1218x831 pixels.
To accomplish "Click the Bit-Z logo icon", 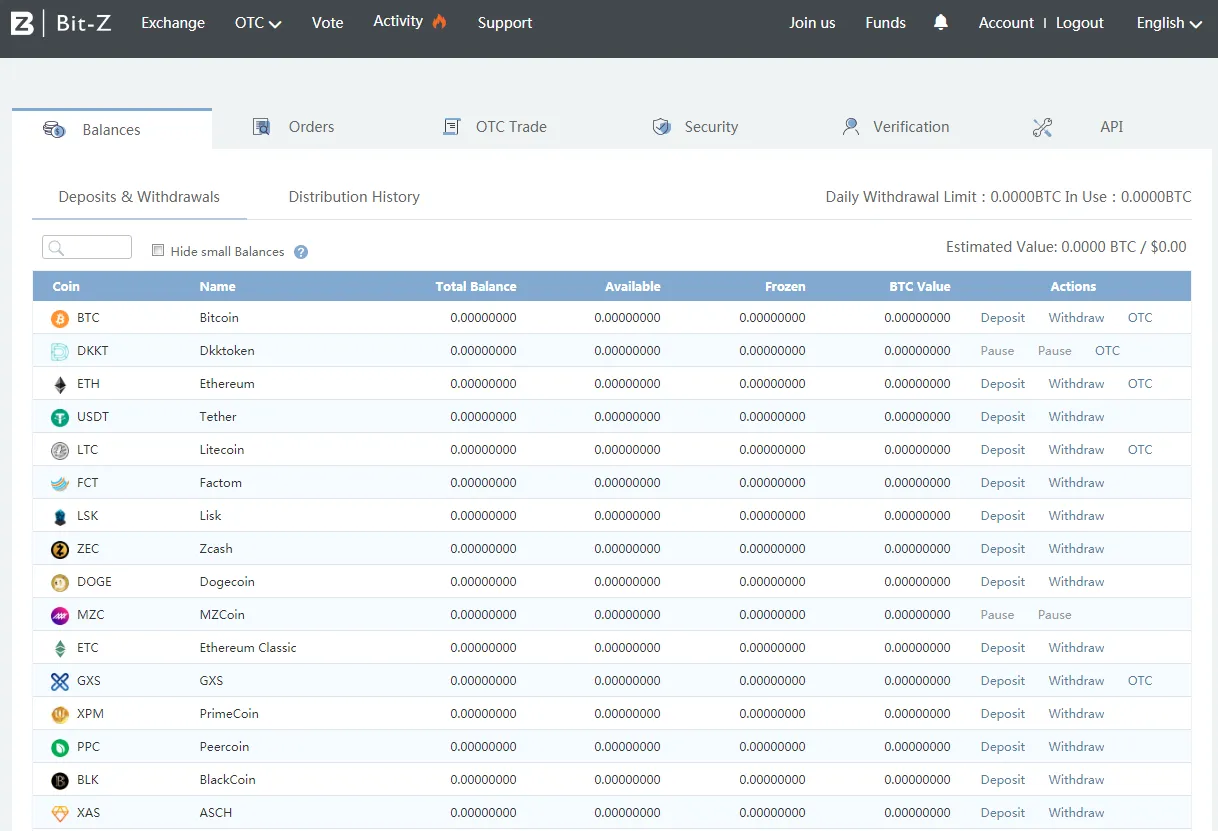I will click(x=22, y=23).
